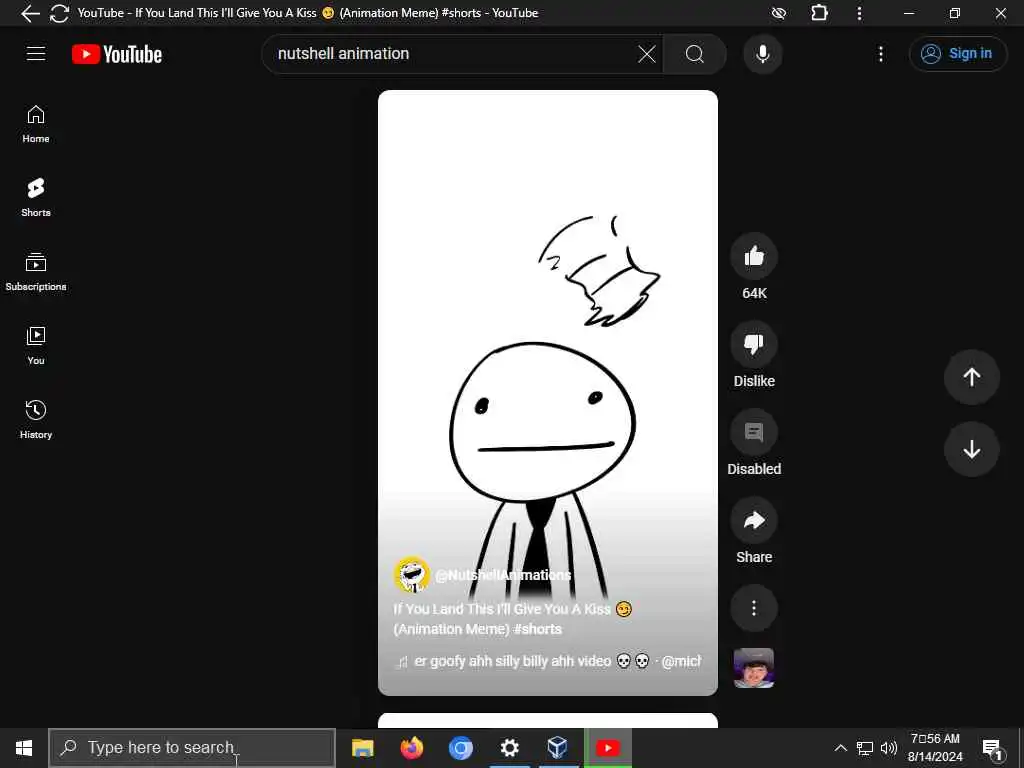Open the sound source thumbnail

click(754, 667)
